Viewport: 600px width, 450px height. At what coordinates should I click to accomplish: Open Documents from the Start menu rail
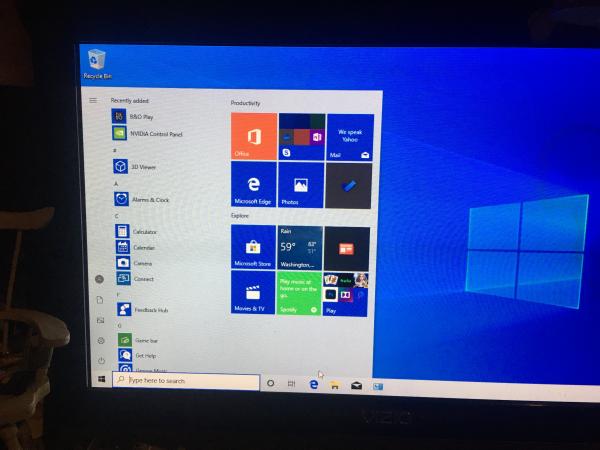pyautogui.click(x=100, y=300)
